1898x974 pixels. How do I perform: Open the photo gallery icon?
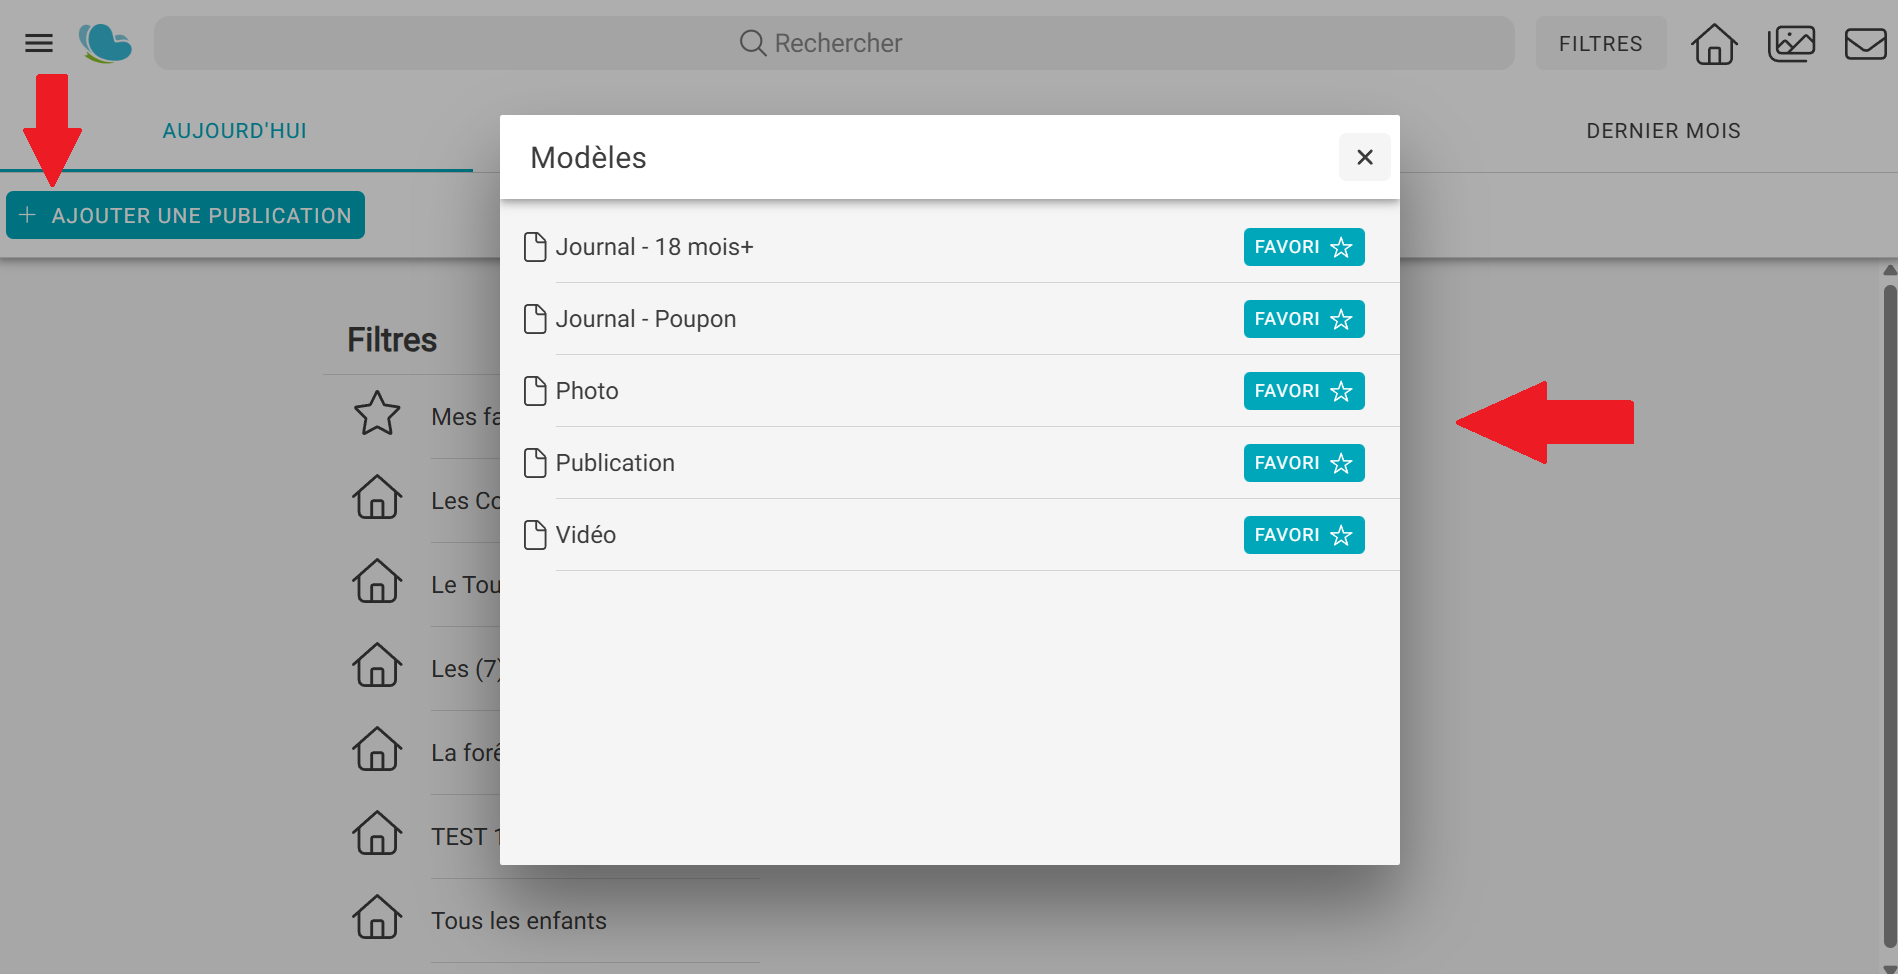1791,44
